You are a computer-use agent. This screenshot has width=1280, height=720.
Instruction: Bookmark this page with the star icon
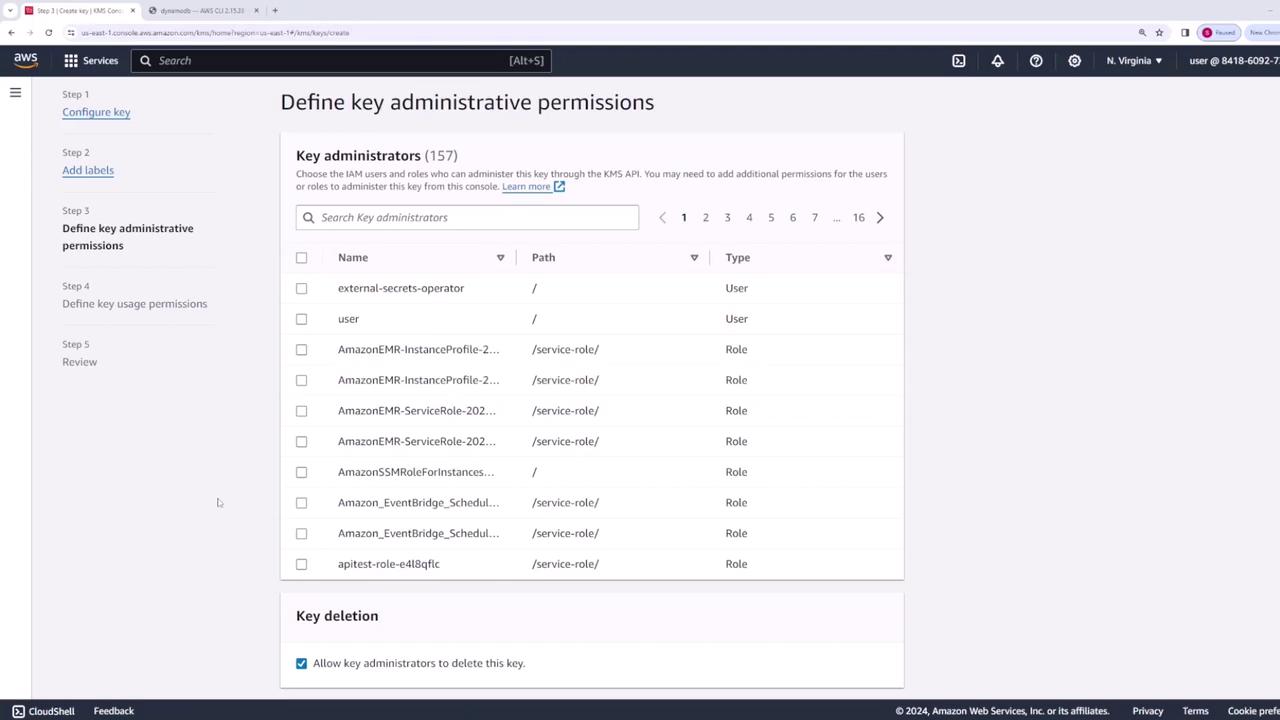[1160, 32]
